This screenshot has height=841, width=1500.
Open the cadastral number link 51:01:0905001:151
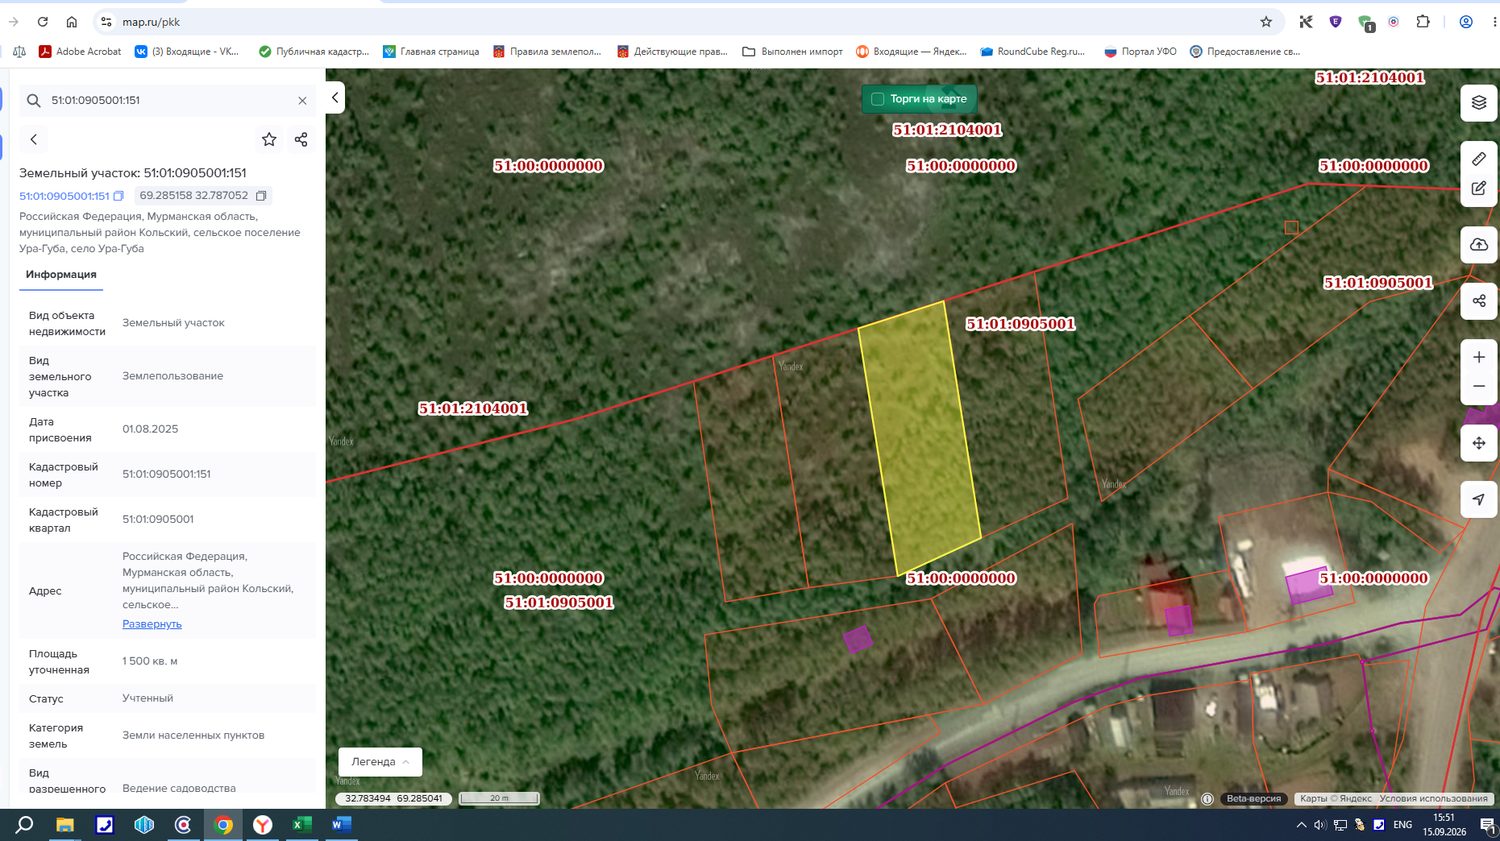(64, 196)
